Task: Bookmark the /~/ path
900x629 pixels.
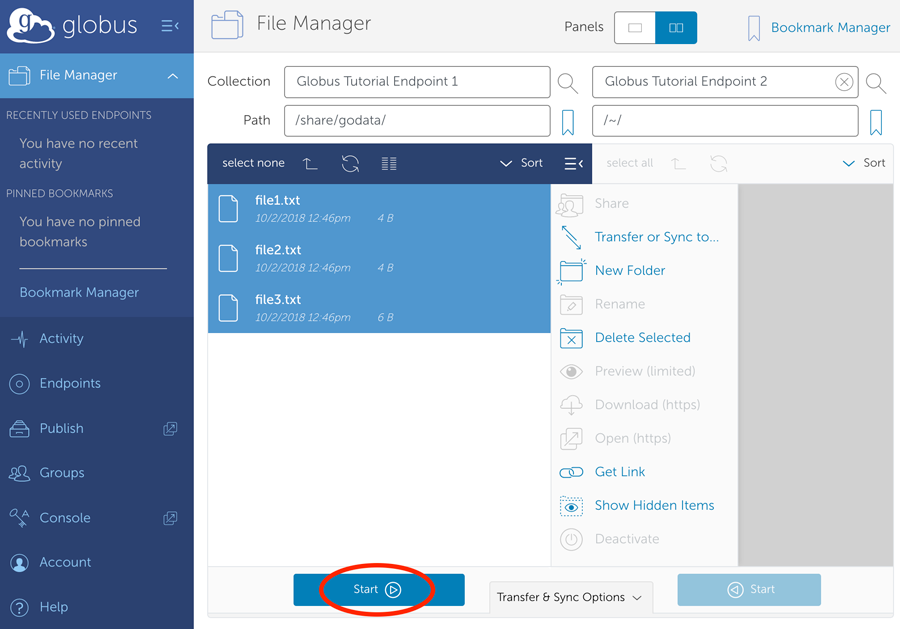Action: click(x=876, y=122)
